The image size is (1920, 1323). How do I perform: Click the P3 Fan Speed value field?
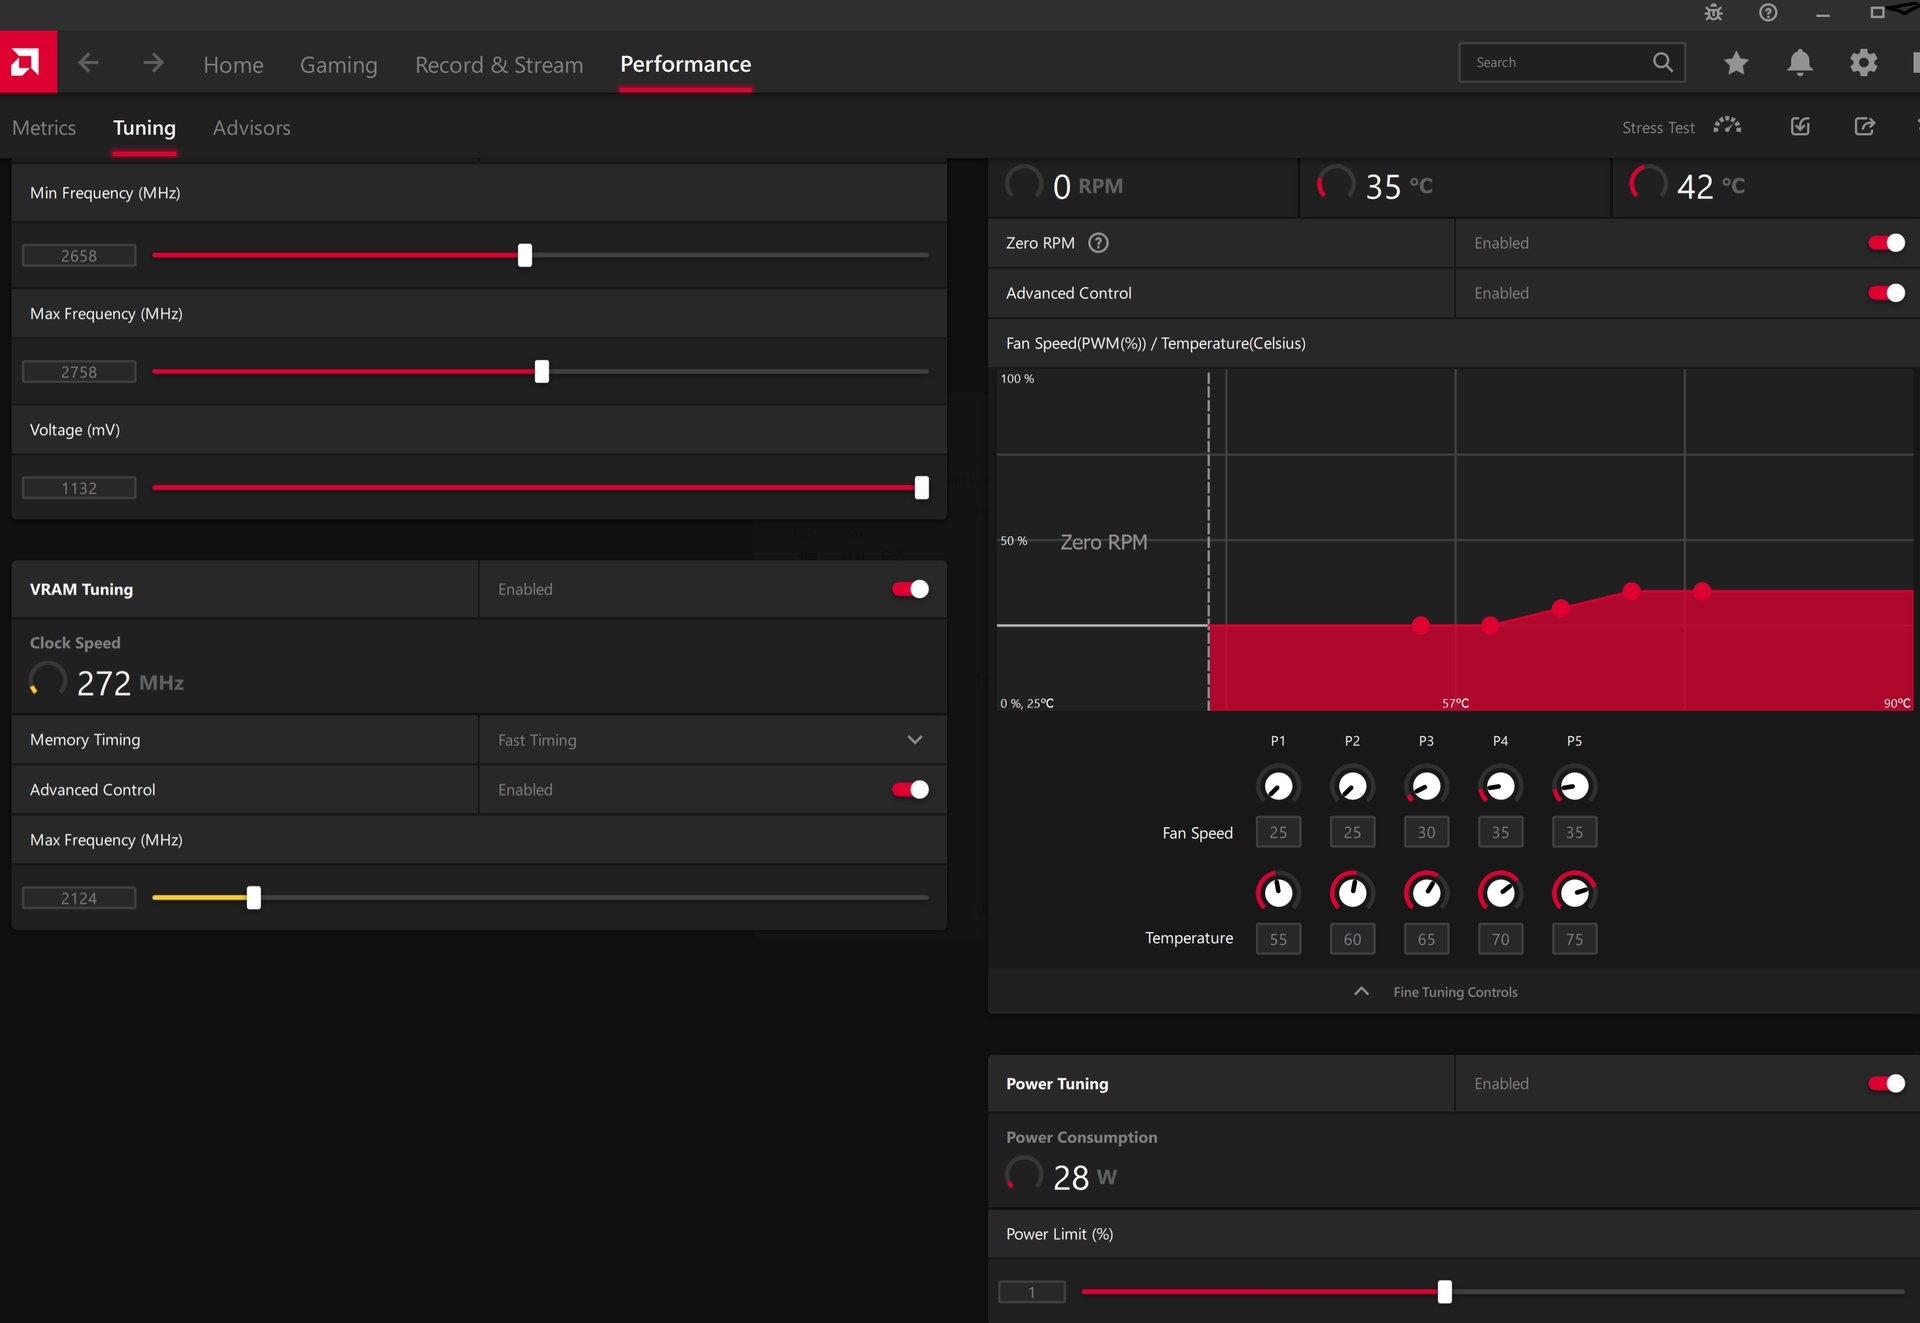(x=1426, y=832)
